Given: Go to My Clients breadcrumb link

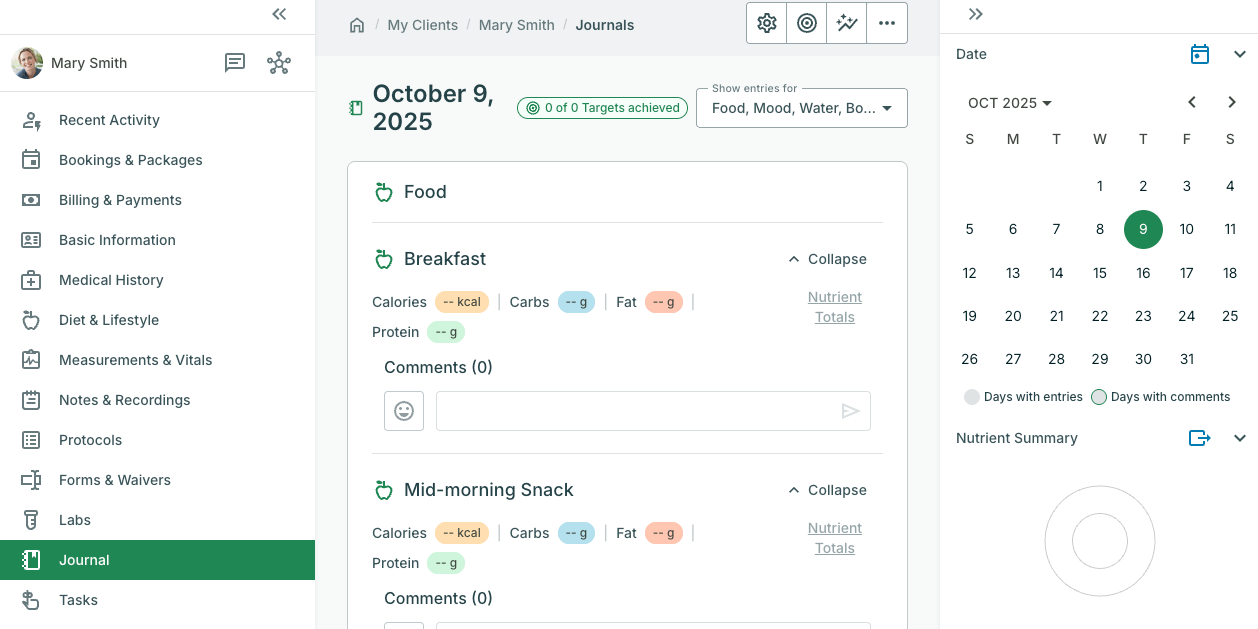Looking at the screenshot, I should tap(422, 25).
